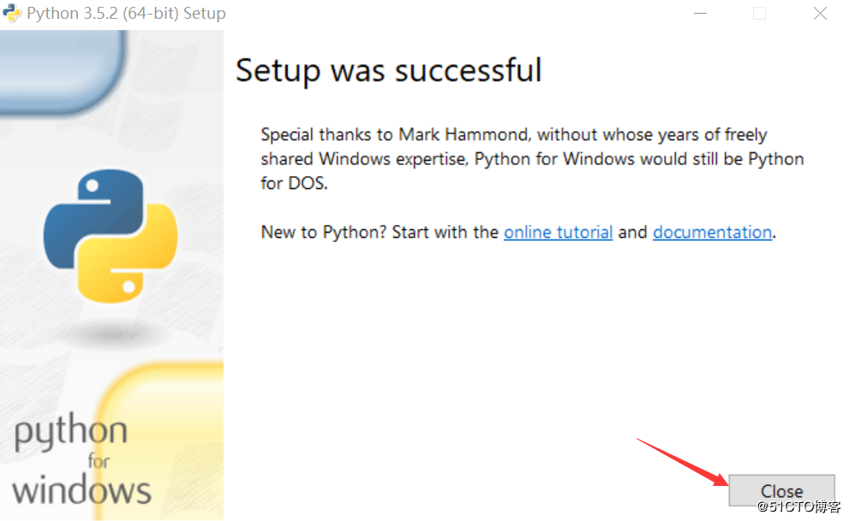Click the red arrow pointing at Close
Image resolution: width=849 pixels, height=521 pixels.
click(x=682, y=462)
